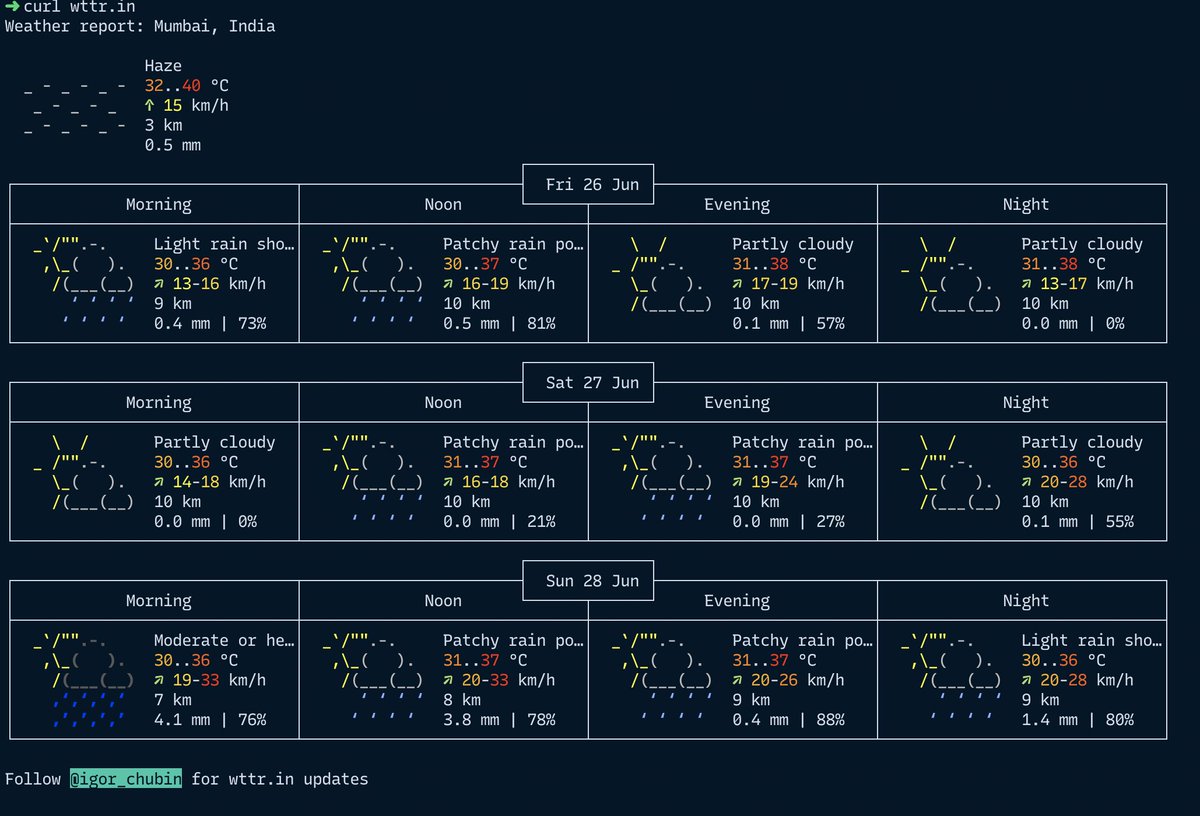Click the Sunday Night light rain shower icon
Screen dimensions: 1200x816
point(951,678)
